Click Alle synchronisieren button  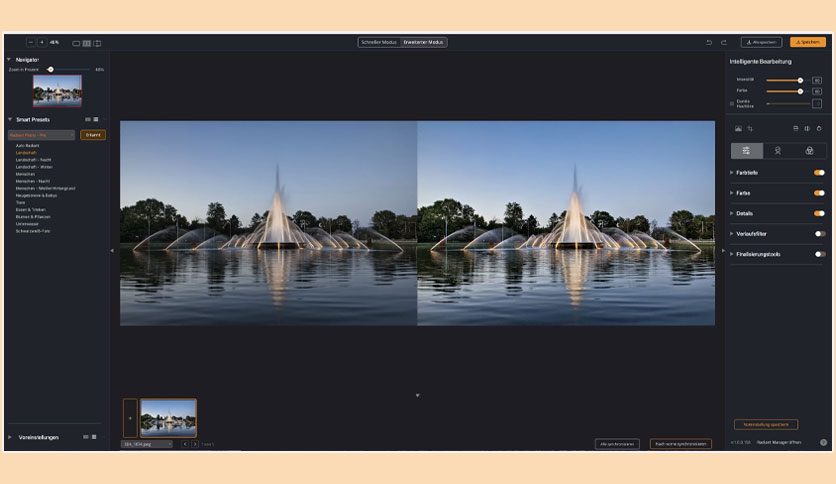tap(617, 444)
